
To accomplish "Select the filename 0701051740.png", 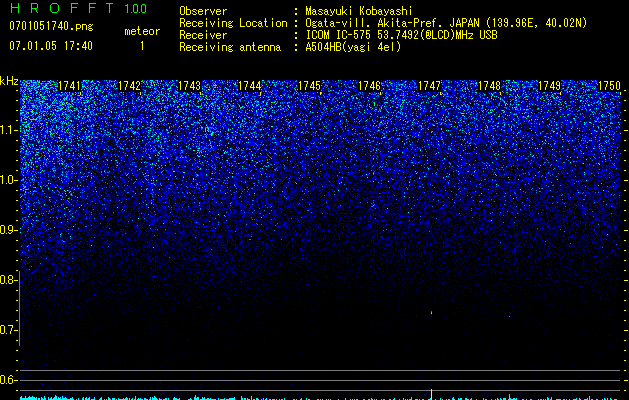I will 51,27.
